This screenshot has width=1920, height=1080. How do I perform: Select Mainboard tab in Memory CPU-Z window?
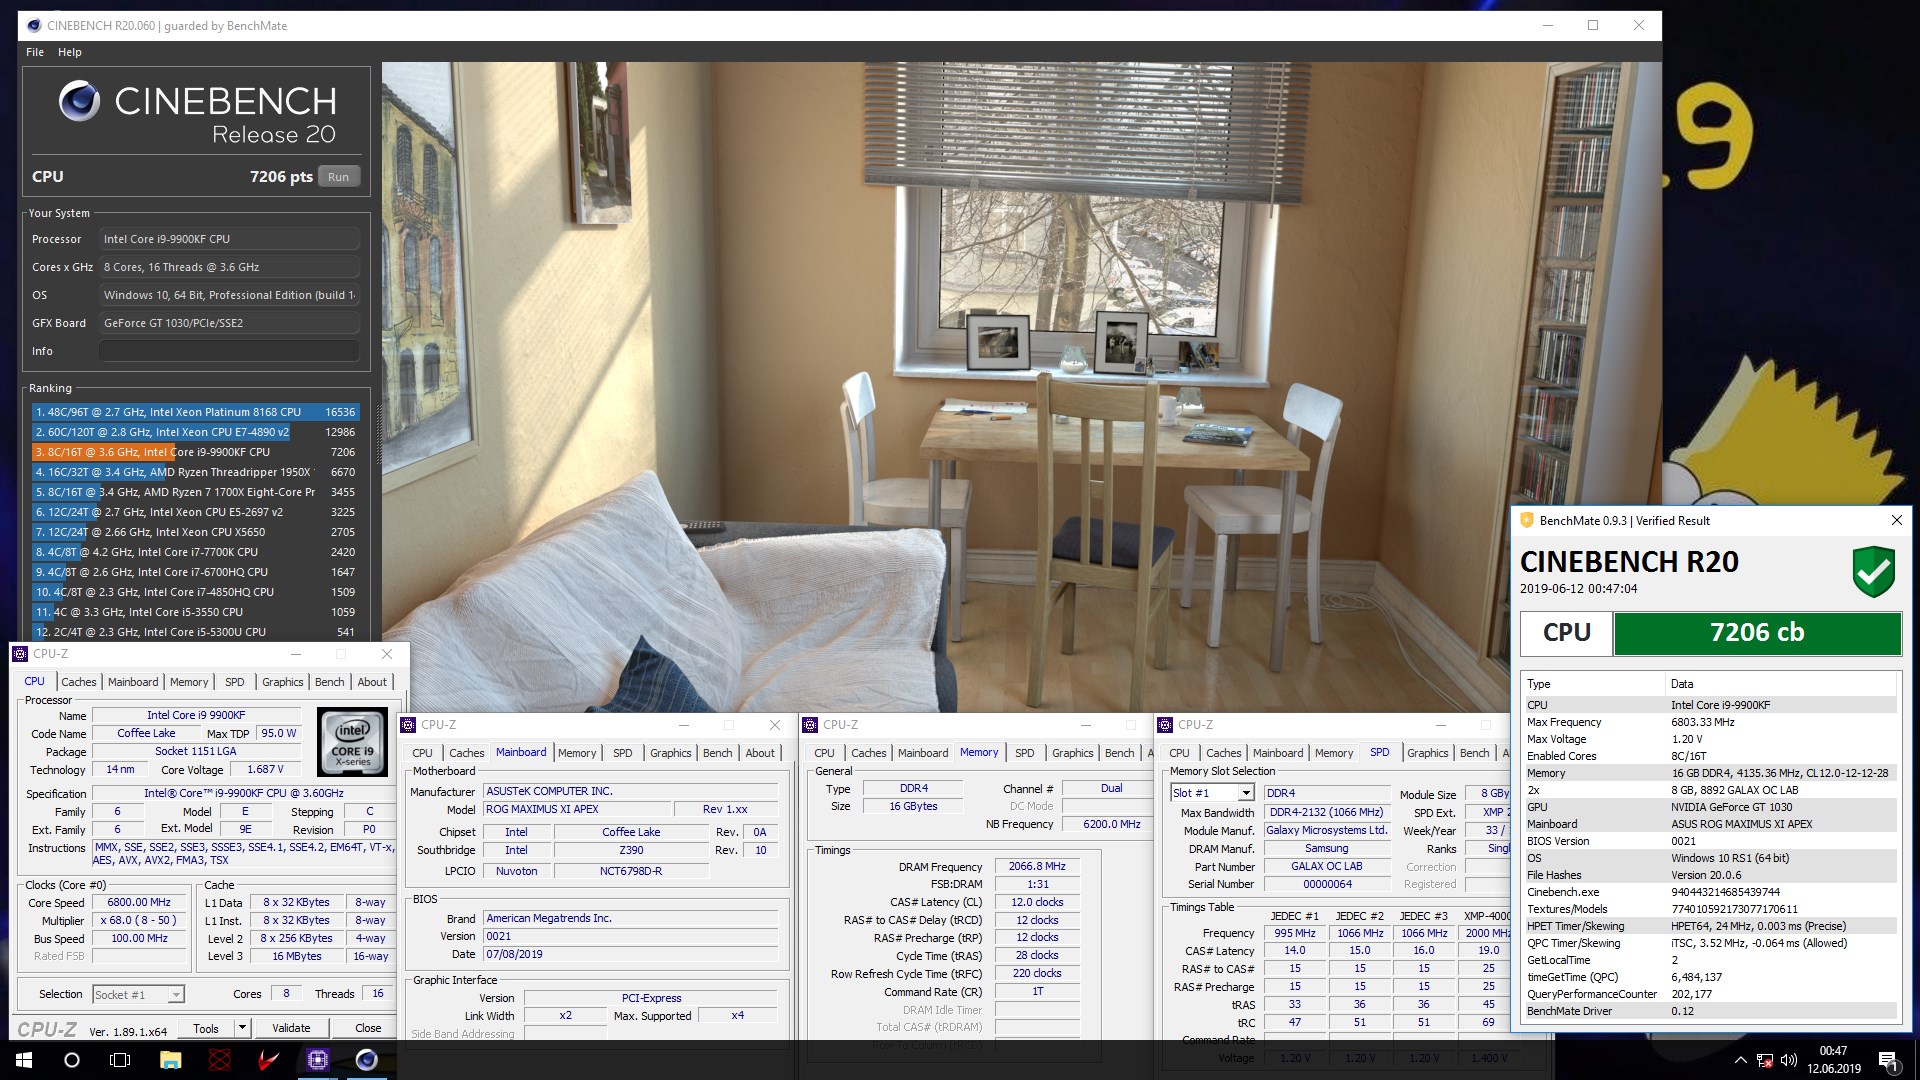[923, 753]
